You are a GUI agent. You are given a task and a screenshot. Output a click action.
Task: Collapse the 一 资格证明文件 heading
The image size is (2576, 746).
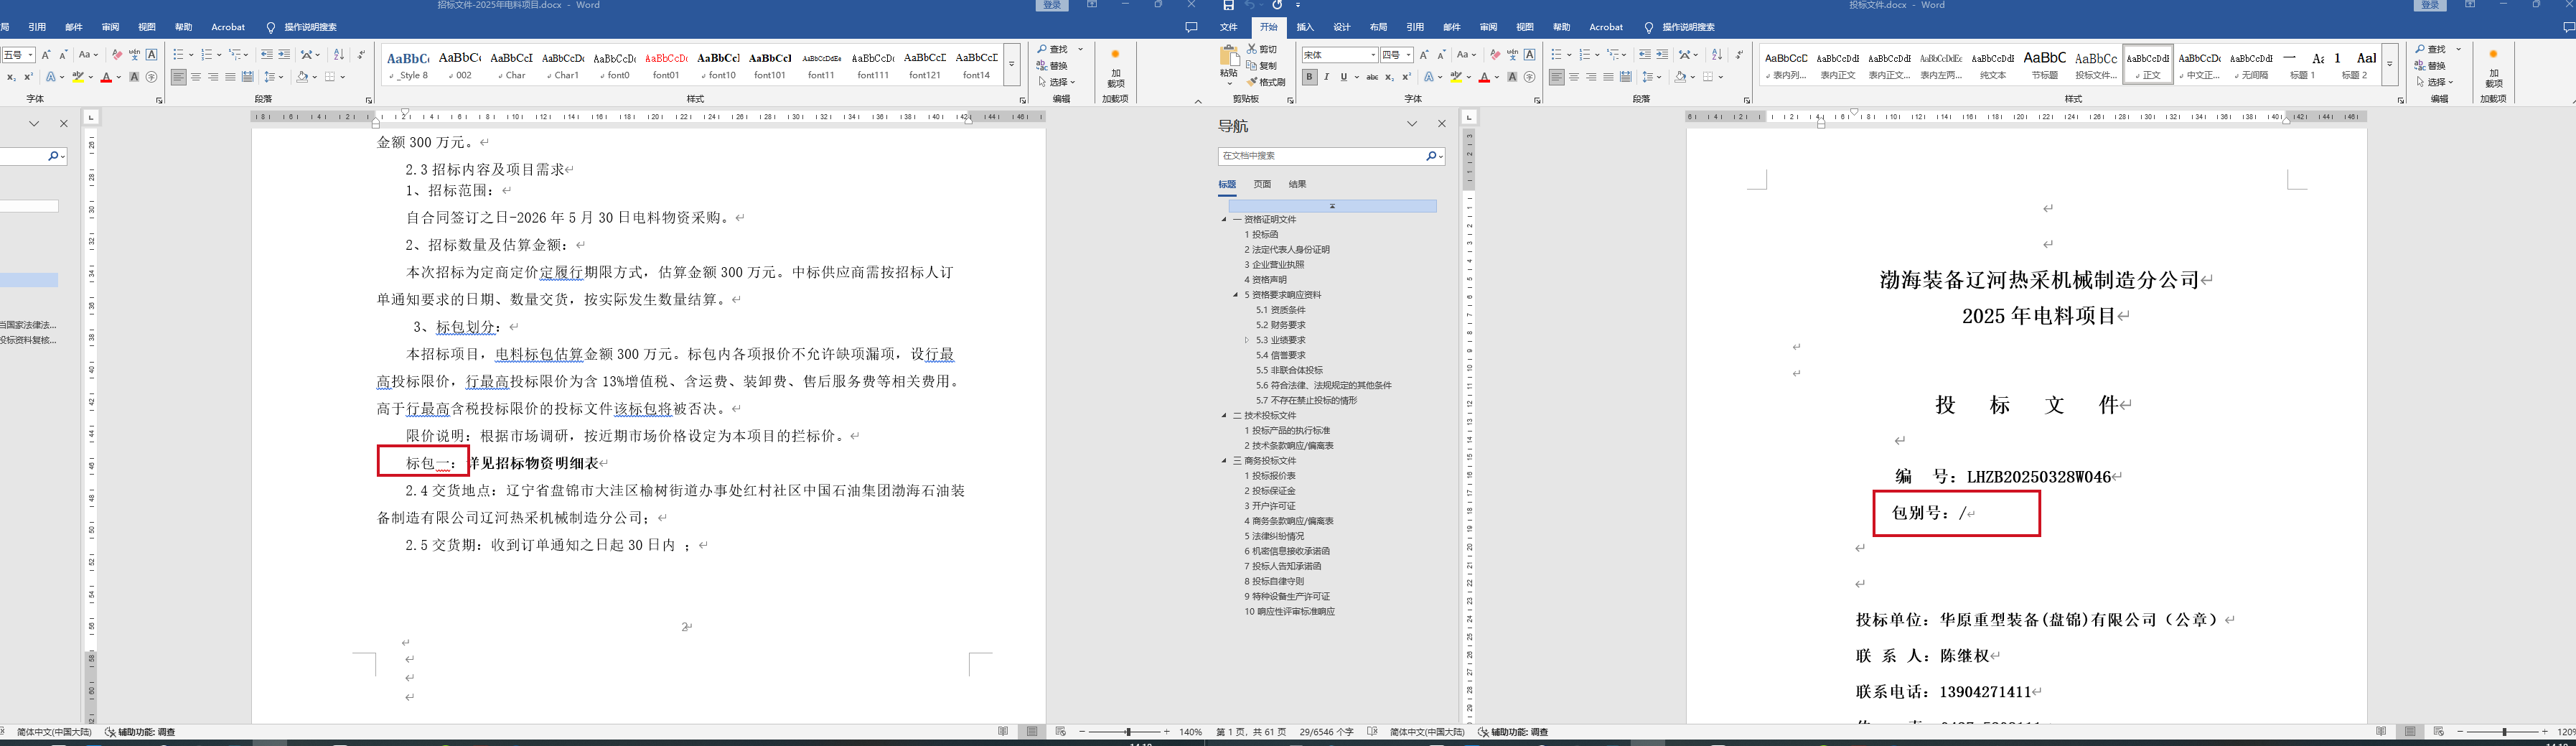[x=1224, y=220]
